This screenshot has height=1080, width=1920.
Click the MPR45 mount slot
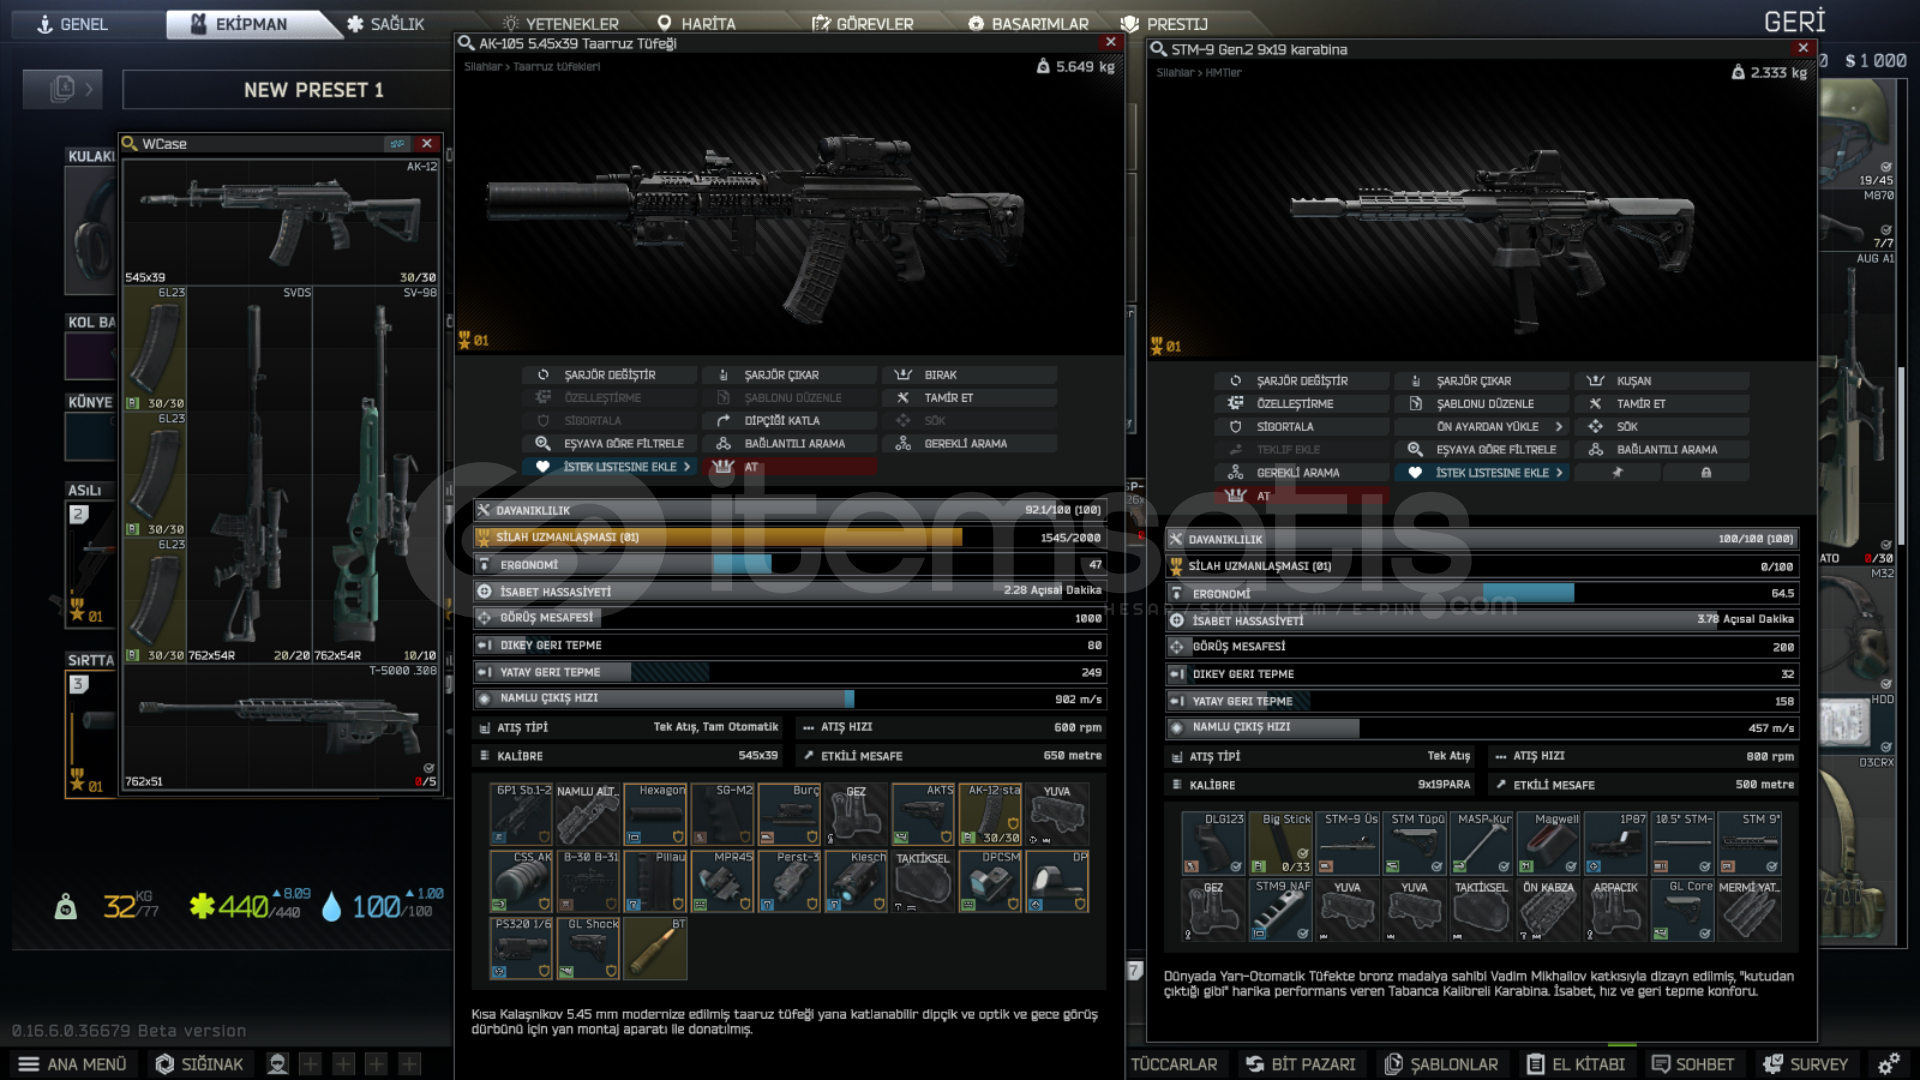(723, 881)
